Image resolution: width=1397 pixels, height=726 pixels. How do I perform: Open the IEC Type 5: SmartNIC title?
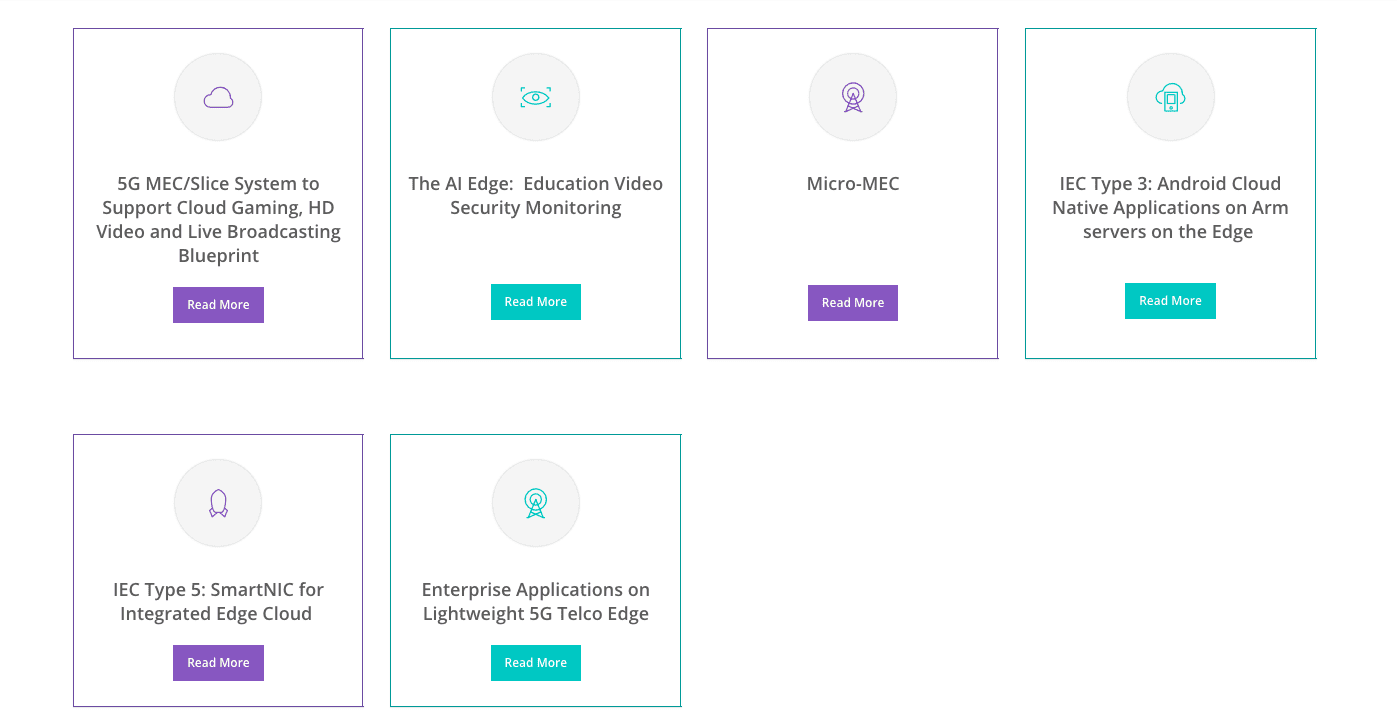tap(218, 602)
